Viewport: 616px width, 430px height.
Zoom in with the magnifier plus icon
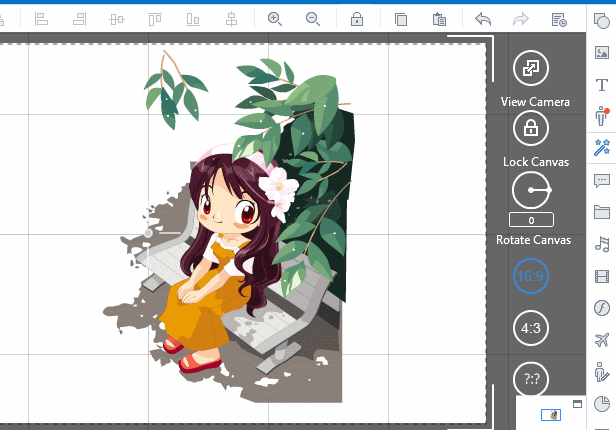point(275,19)
